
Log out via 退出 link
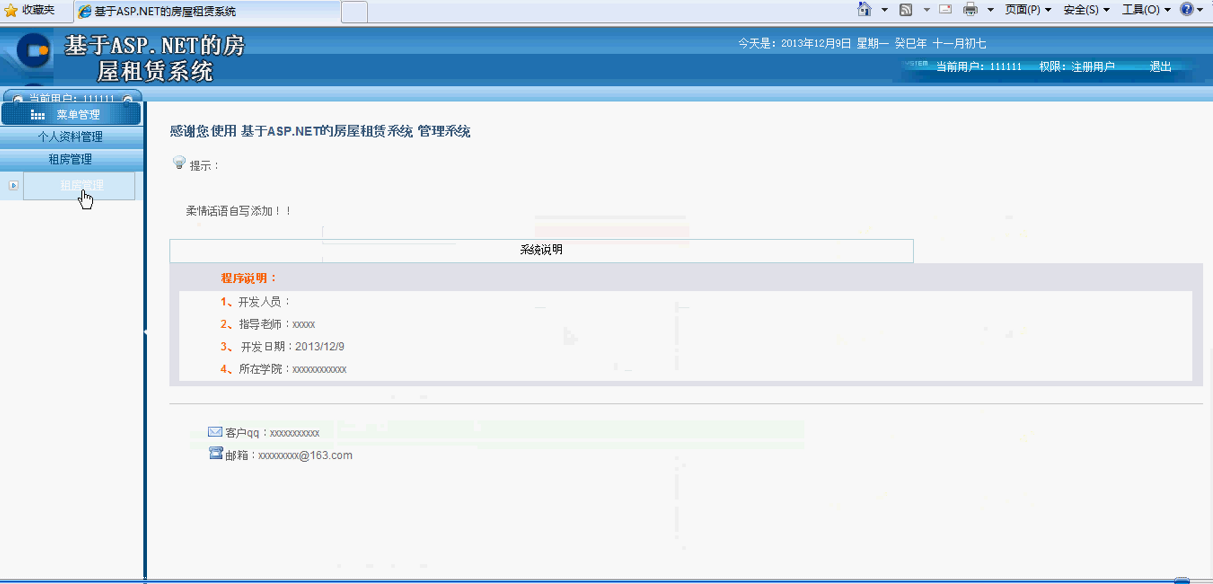1160,67
